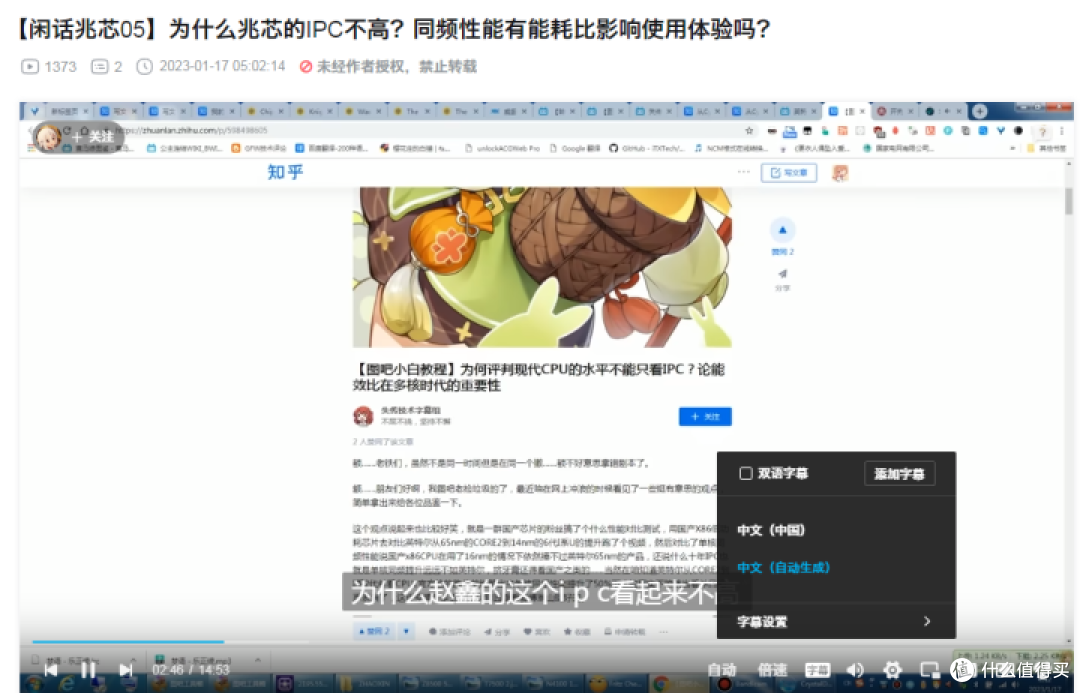Click the clock icon beside the date

pos(144,66)
